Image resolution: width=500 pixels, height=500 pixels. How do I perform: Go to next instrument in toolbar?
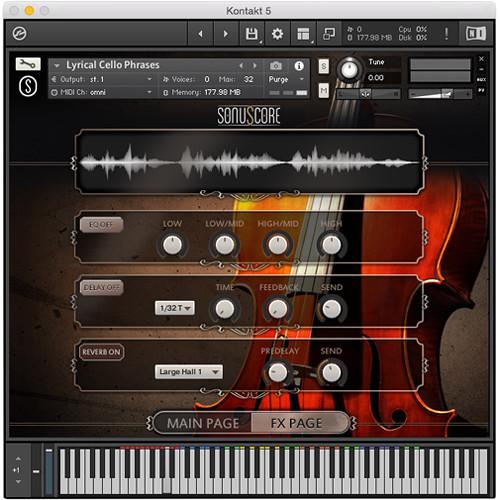point(226,34)
